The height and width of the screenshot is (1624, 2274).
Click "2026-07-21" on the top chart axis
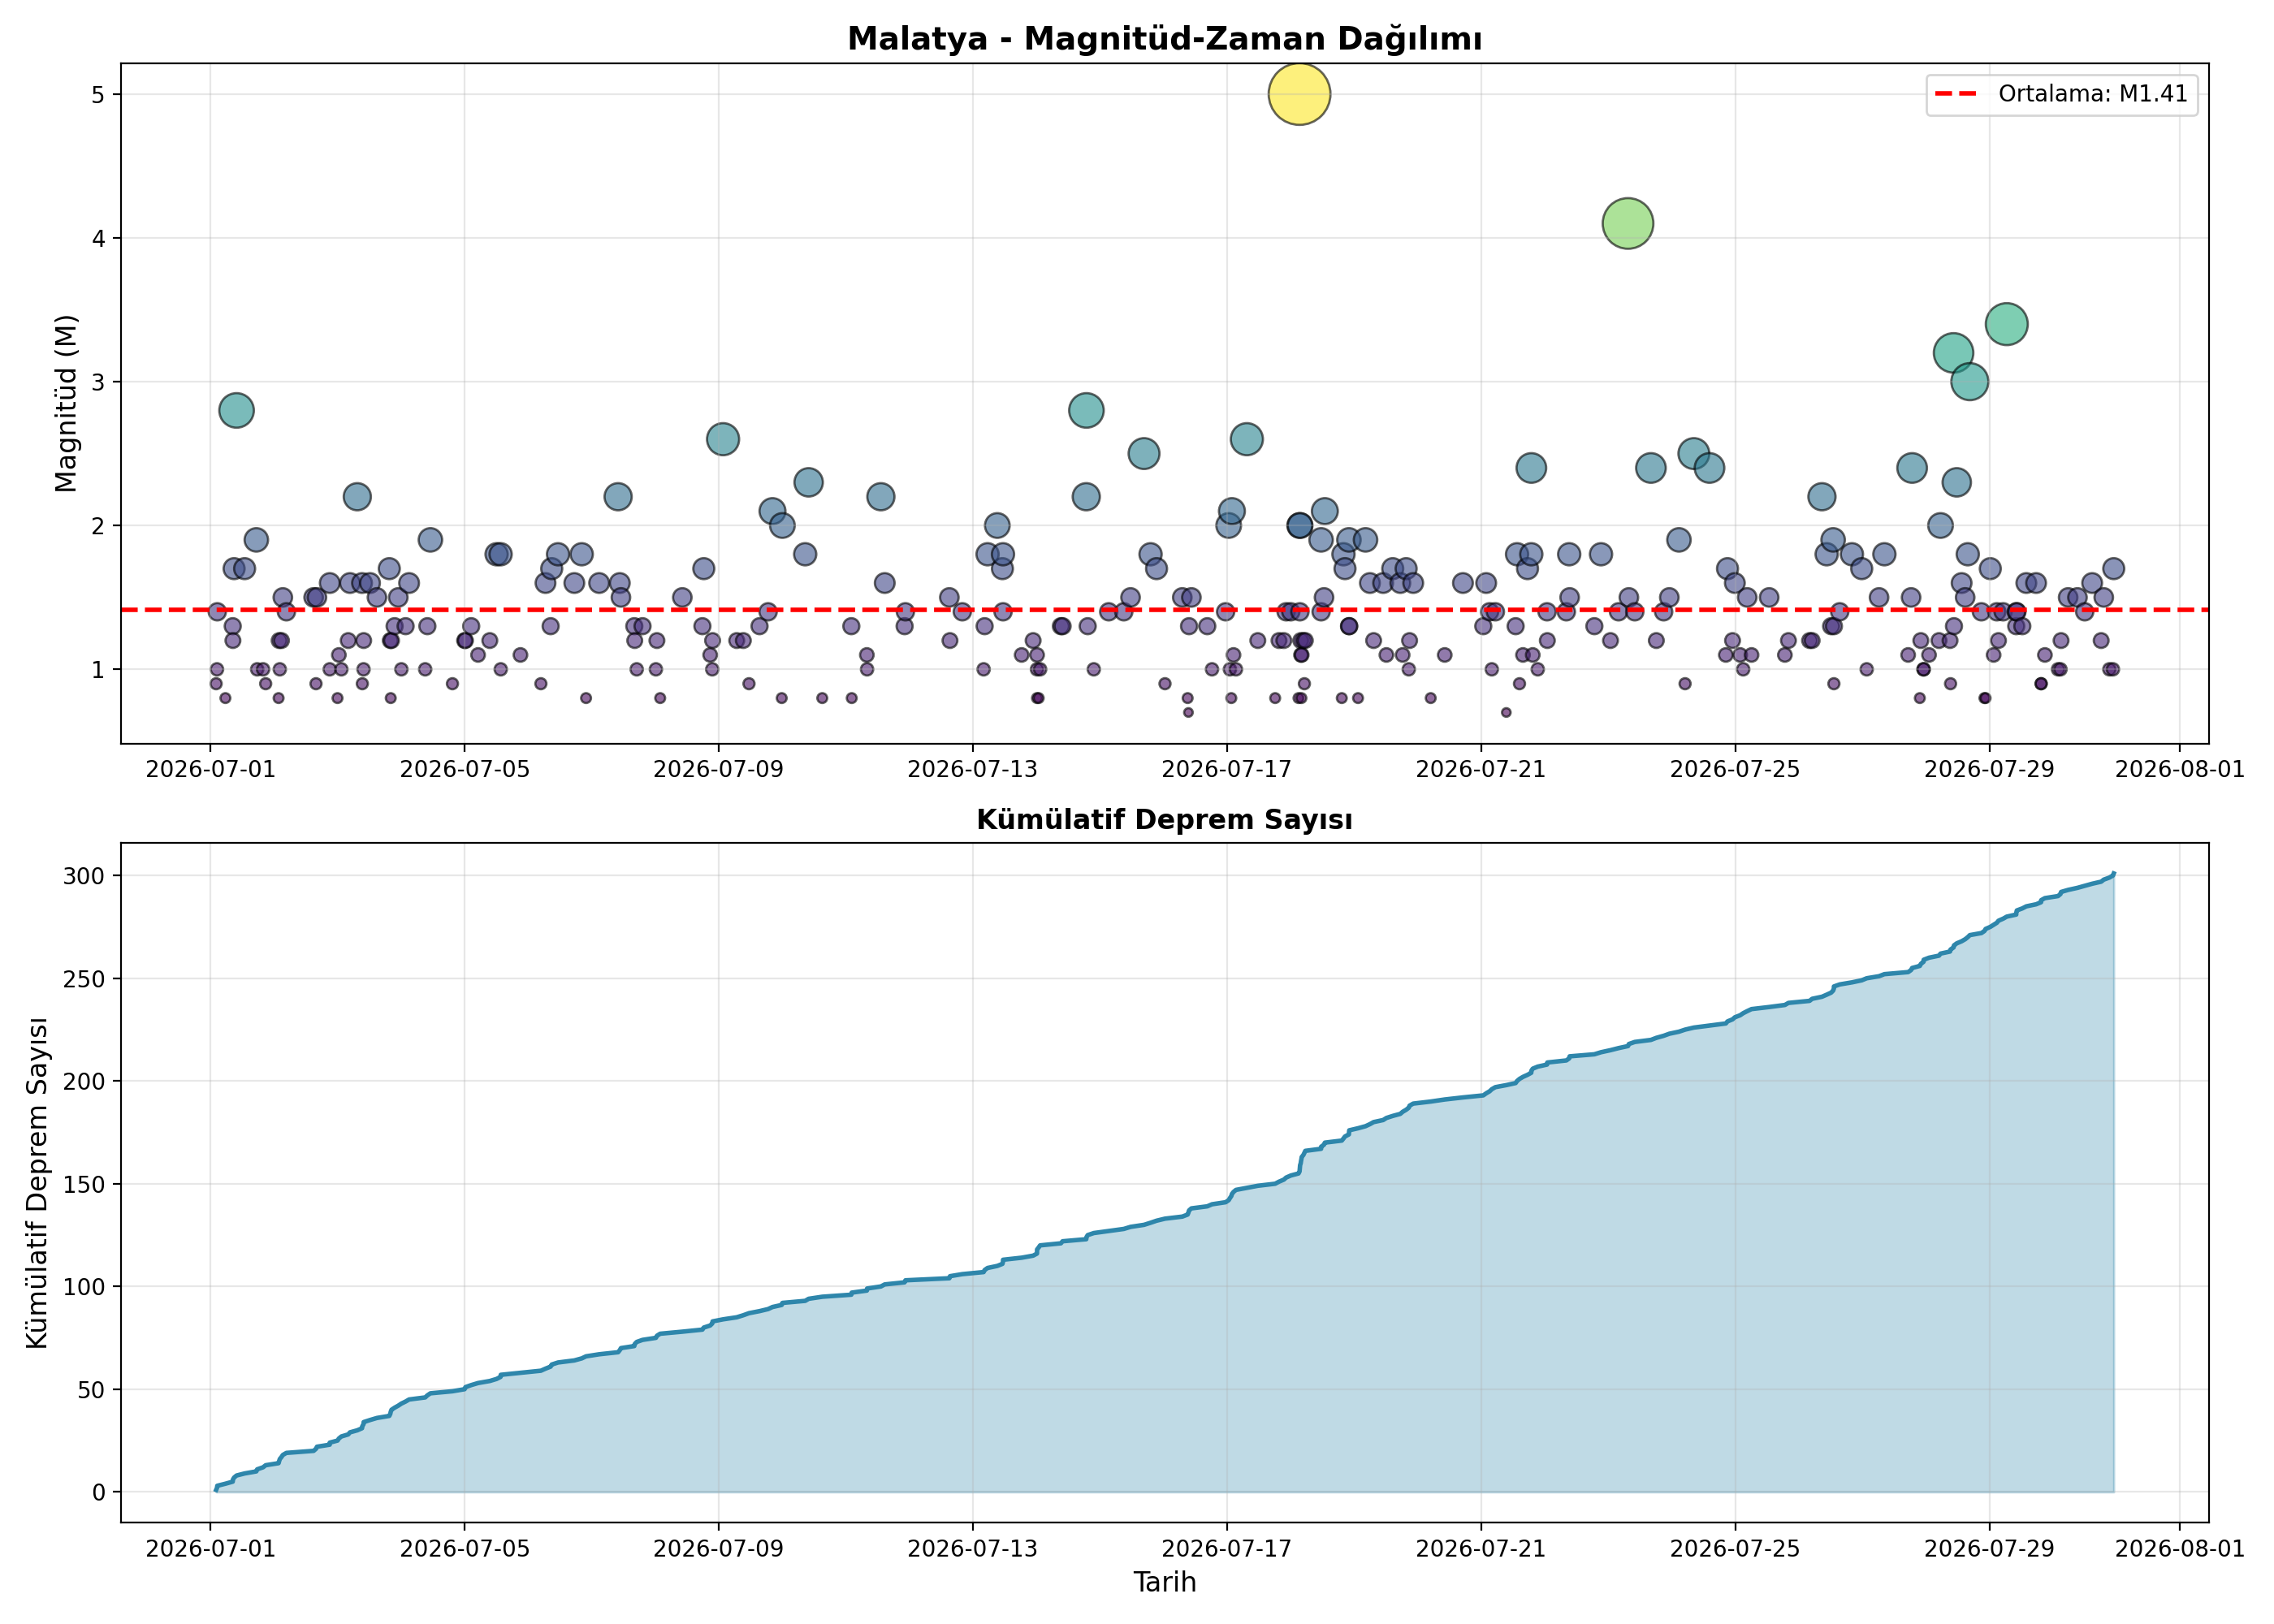[x=1481, y=769]
